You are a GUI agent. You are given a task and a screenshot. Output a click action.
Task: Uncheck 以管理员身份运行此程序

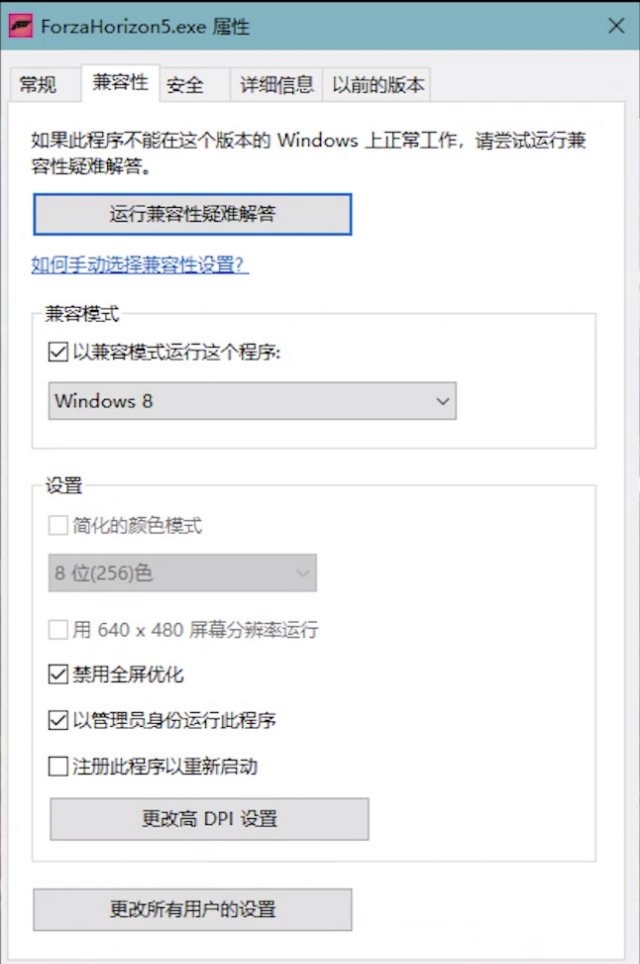tap(58, 720)
